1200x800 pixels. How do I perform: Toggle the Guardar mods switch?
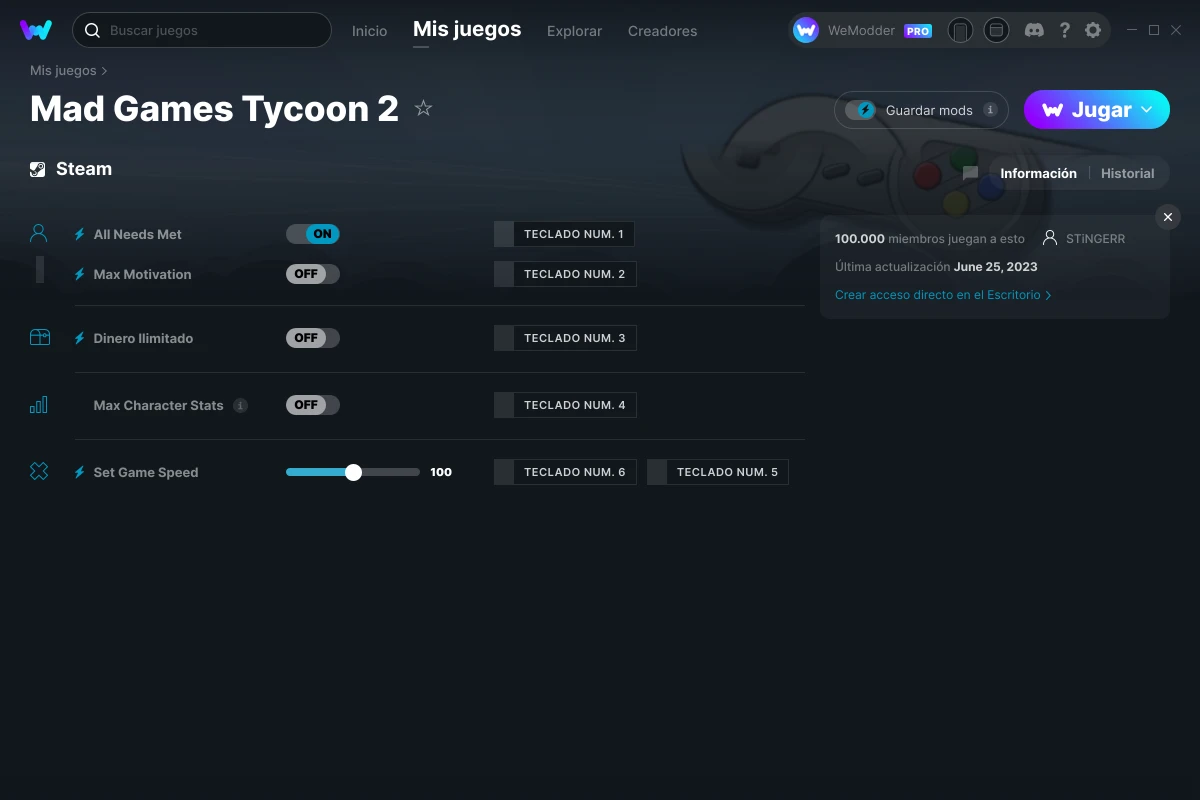[x=860, y=110]
